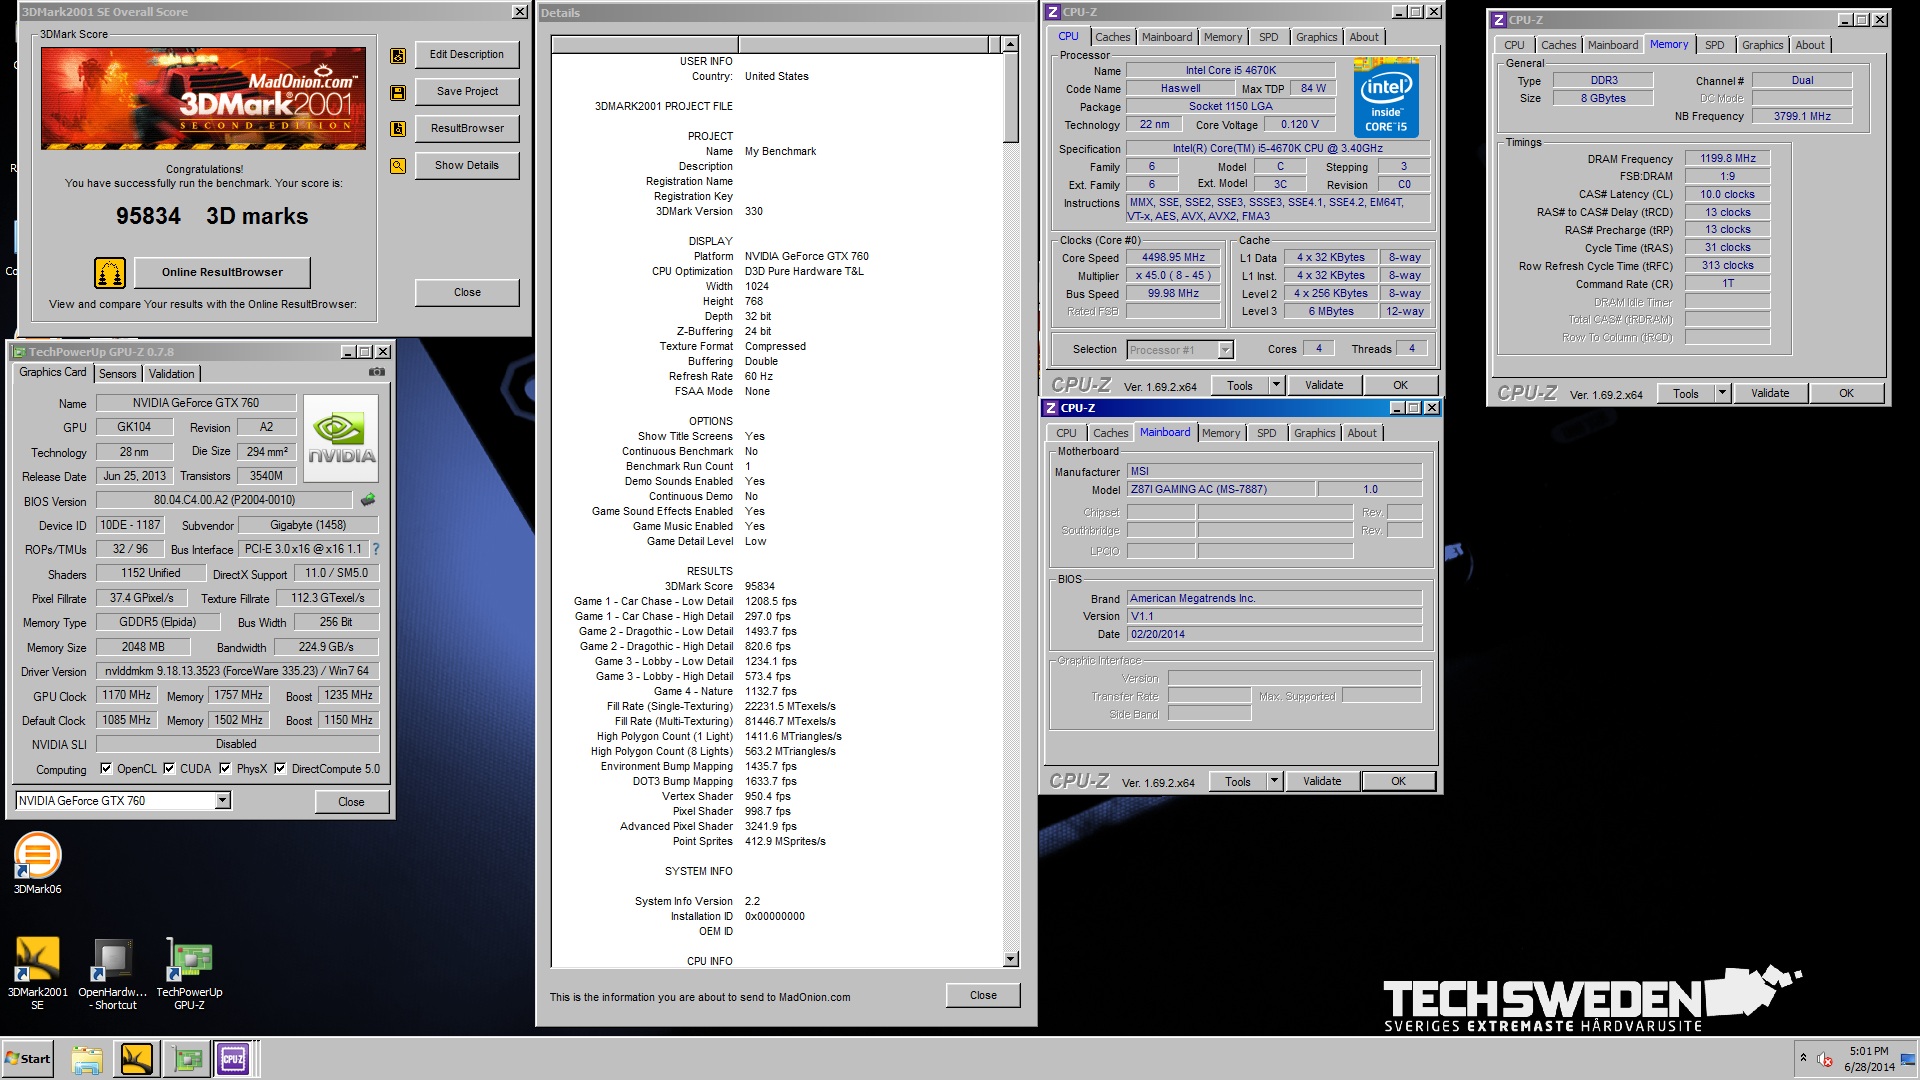Toggle the DirectCompute 5.0 checkbox

pos(280,769)
